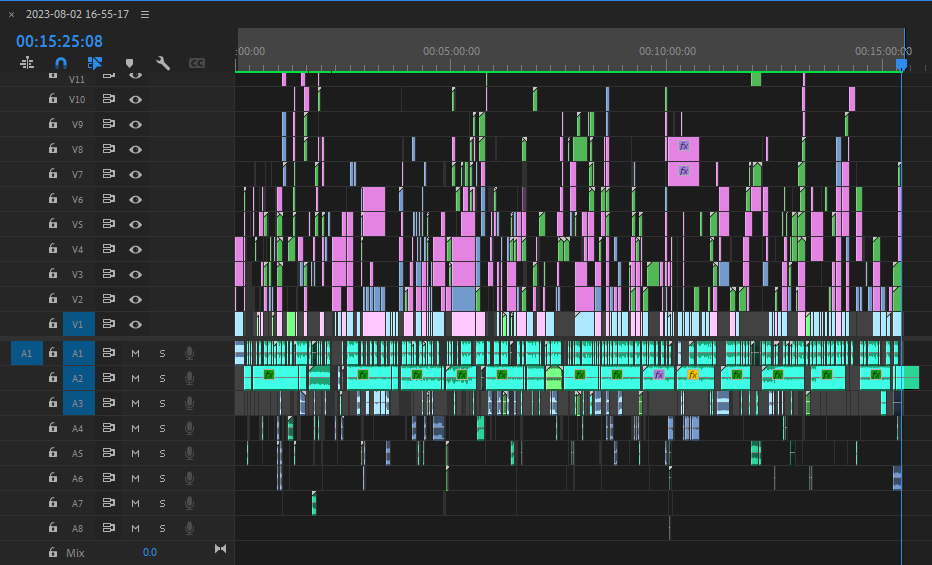
Task: Open Timeline display settings wrench
Action: click(x=163, y=63)
